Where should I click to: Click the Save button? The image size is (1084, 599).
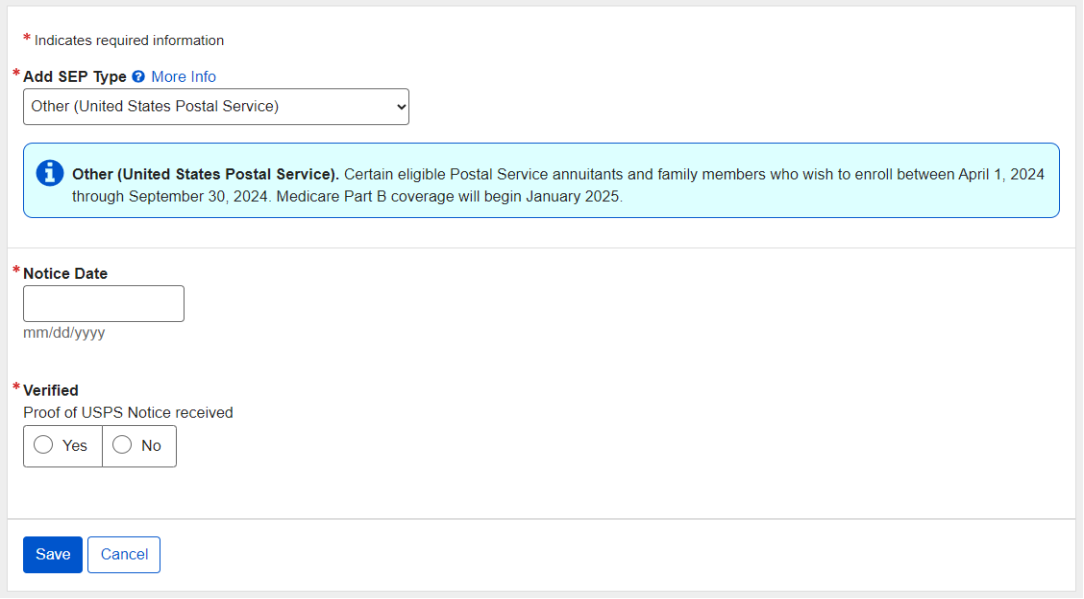click(x=53, y=555)
